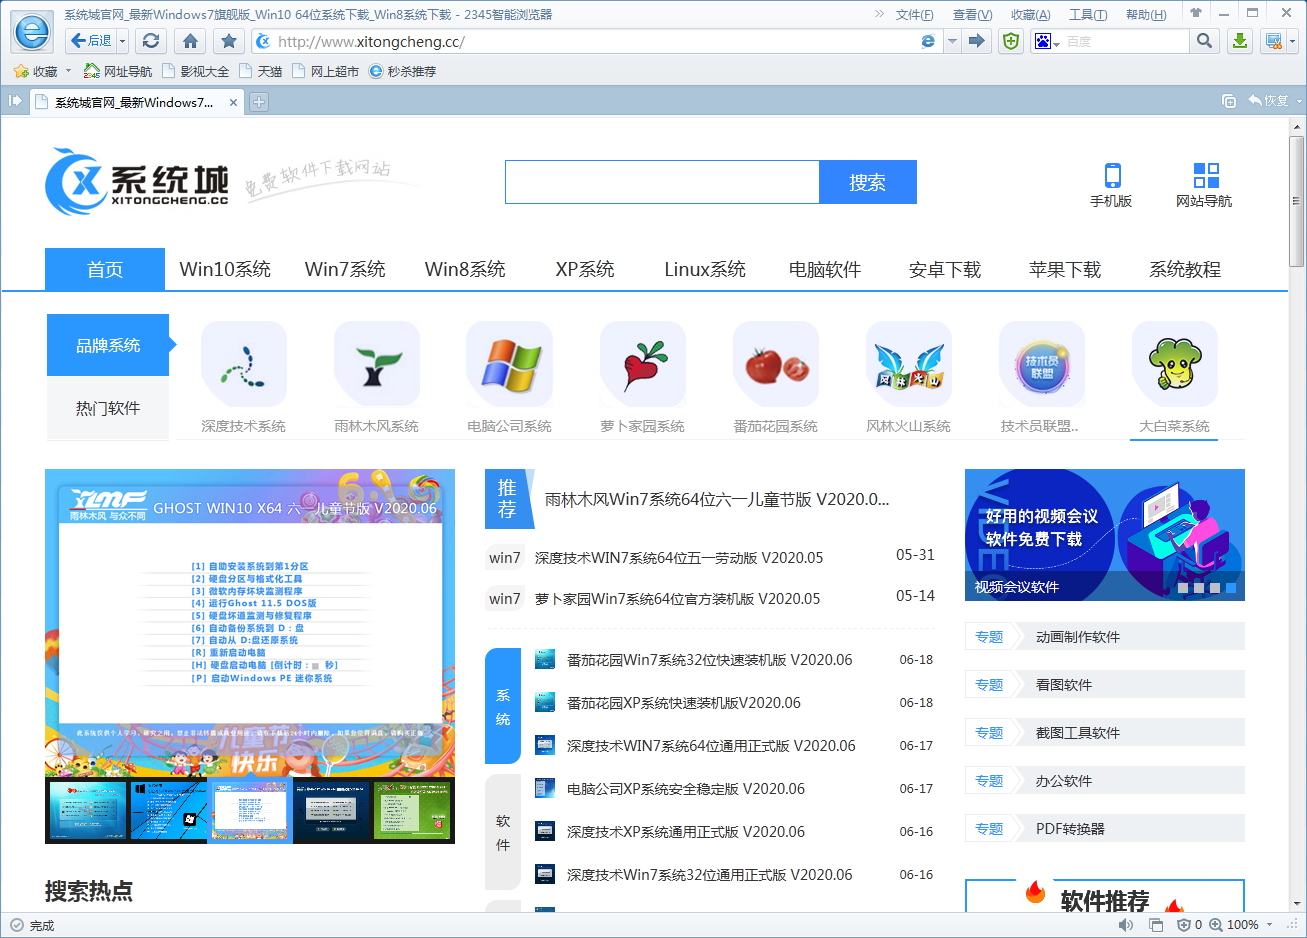Expand the hidden menu chevron before 文件
This screenshot has width=1307, height=938.
tap(879, 14)
